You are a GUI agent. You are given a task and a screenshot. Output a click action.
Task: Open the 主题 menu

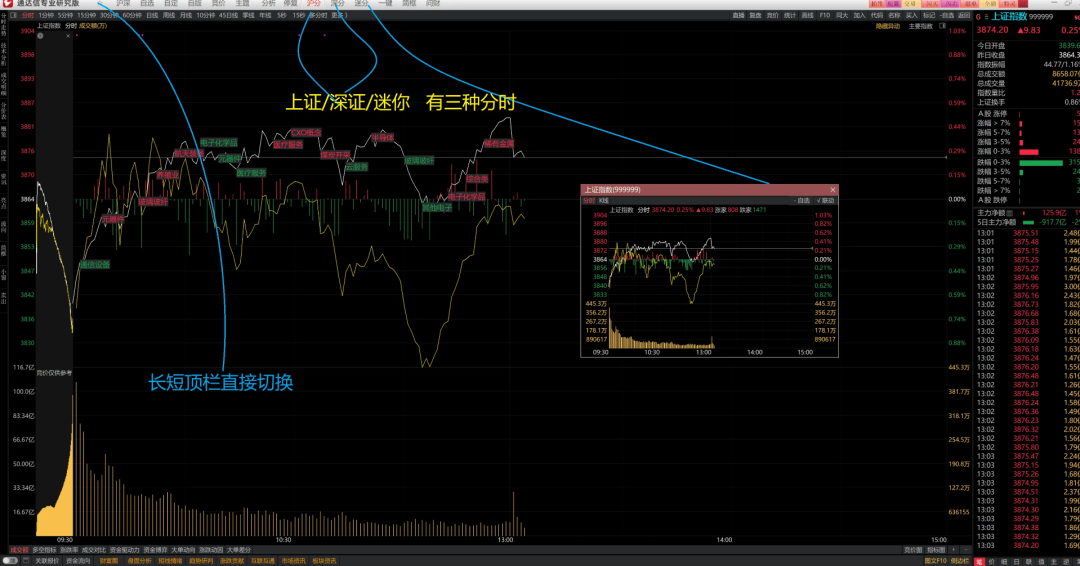242,3
